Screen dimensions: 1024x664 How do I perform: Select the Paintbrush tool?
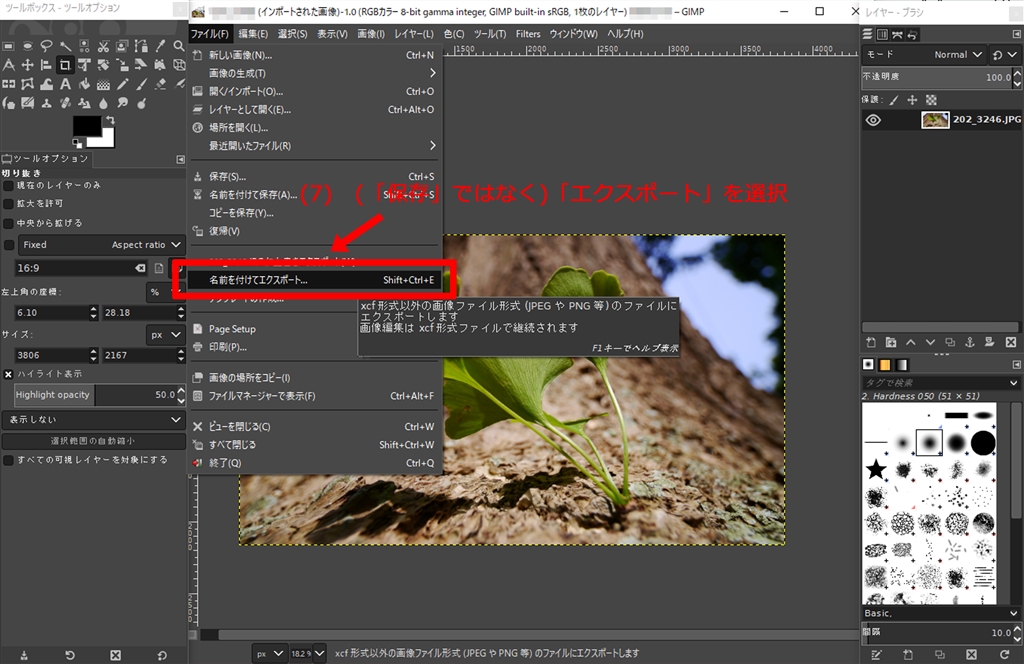tap(141, 84)
